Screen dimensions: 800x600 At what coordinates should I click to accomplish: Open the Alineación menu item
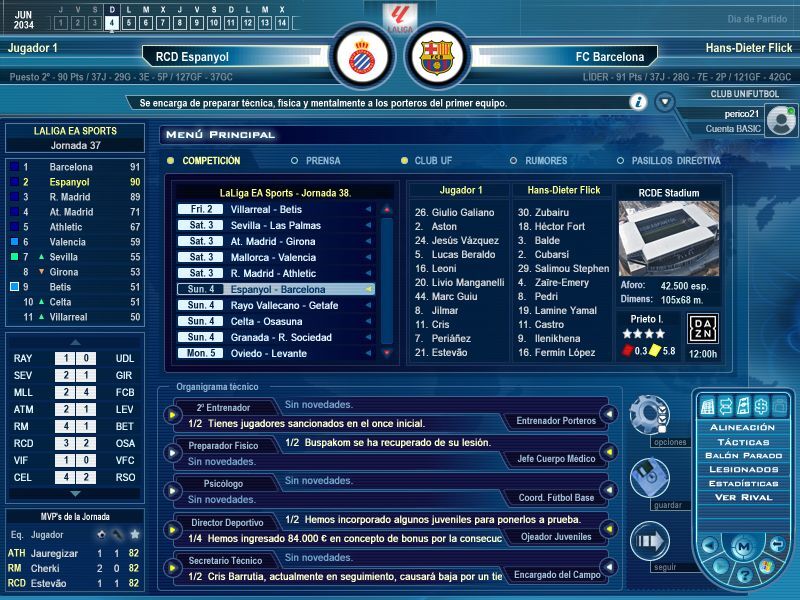[742, 427]
